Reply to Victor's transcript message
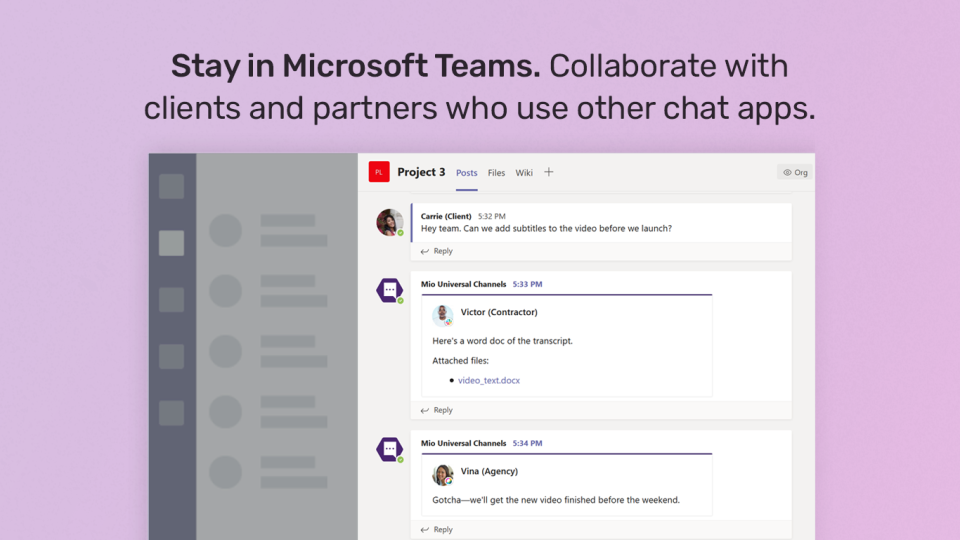960x540 pixels. pyautogui.click(x=437, y=410)
